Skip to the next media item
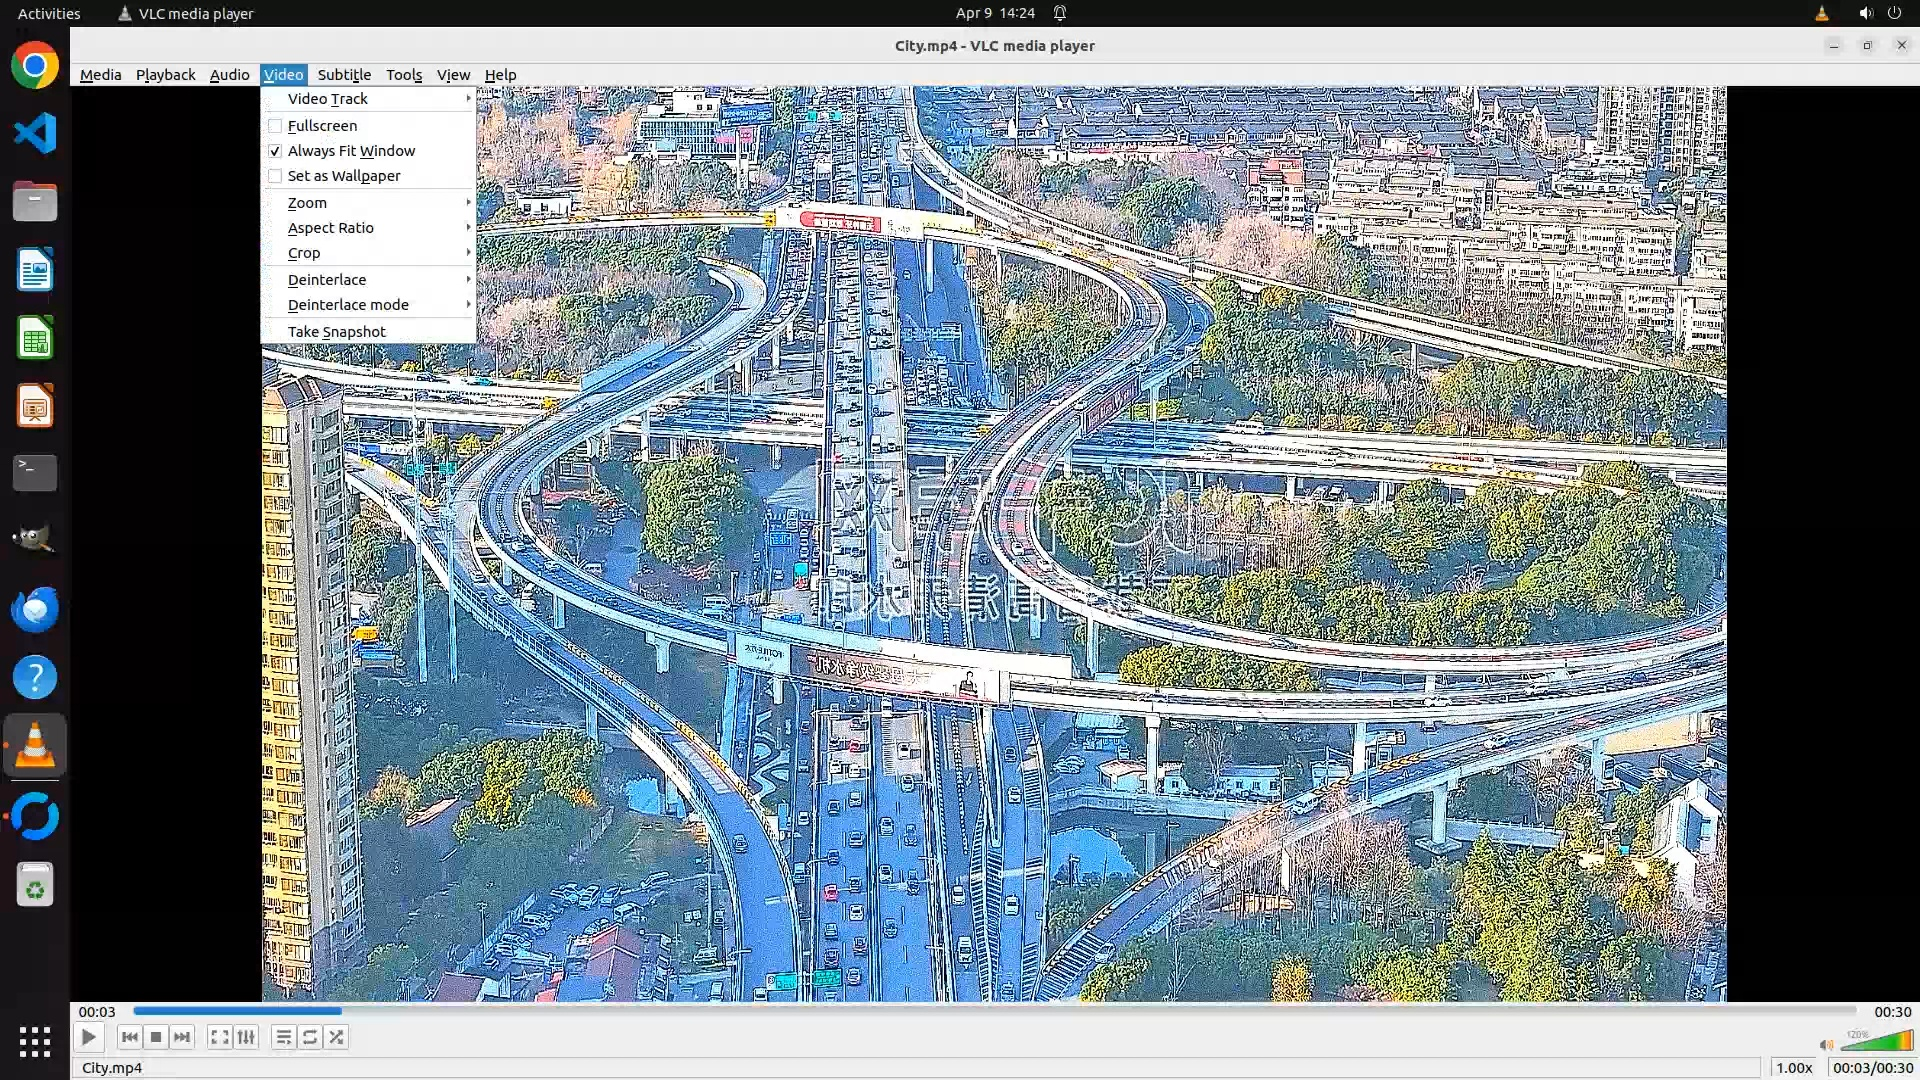This screenshot has height=1080, width=1920. [x=182, y=1037]
